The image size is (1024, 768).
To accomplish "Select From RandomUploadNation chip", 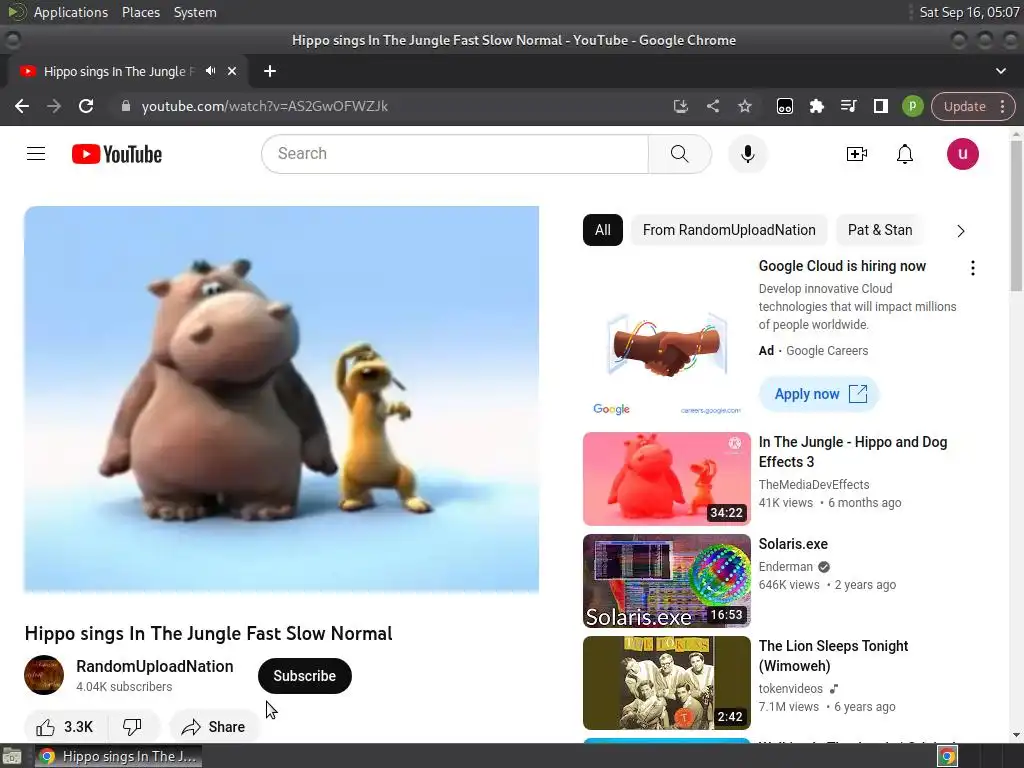I will click(729, 230).
